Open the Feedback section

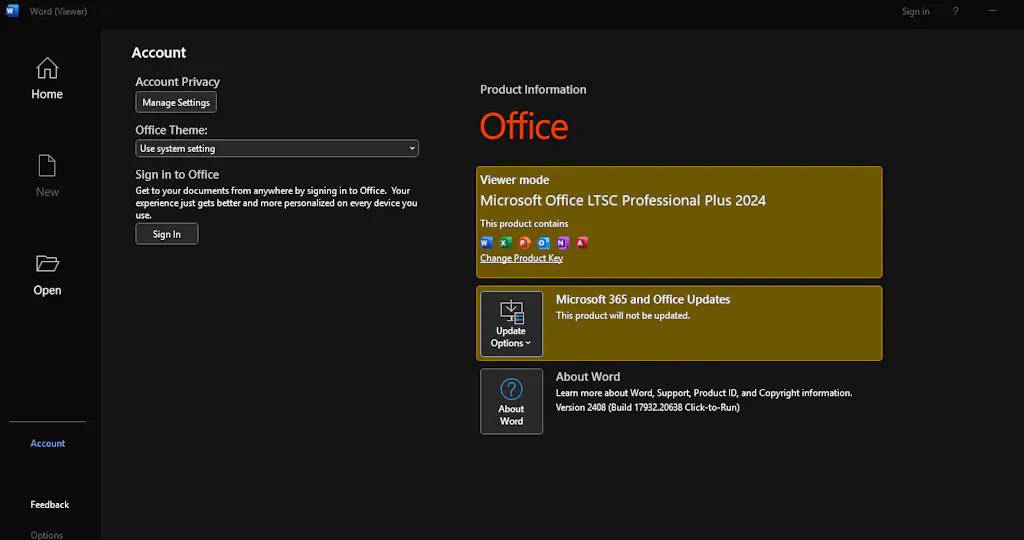click(x=49, y=505)
